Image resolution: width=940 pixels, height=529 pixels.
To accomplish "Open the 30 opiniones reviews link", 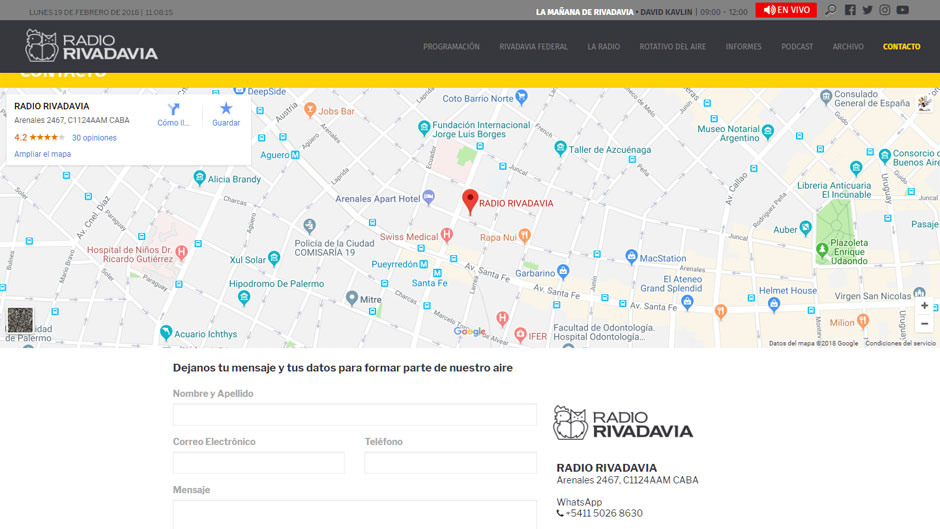I will click(94, 138).
